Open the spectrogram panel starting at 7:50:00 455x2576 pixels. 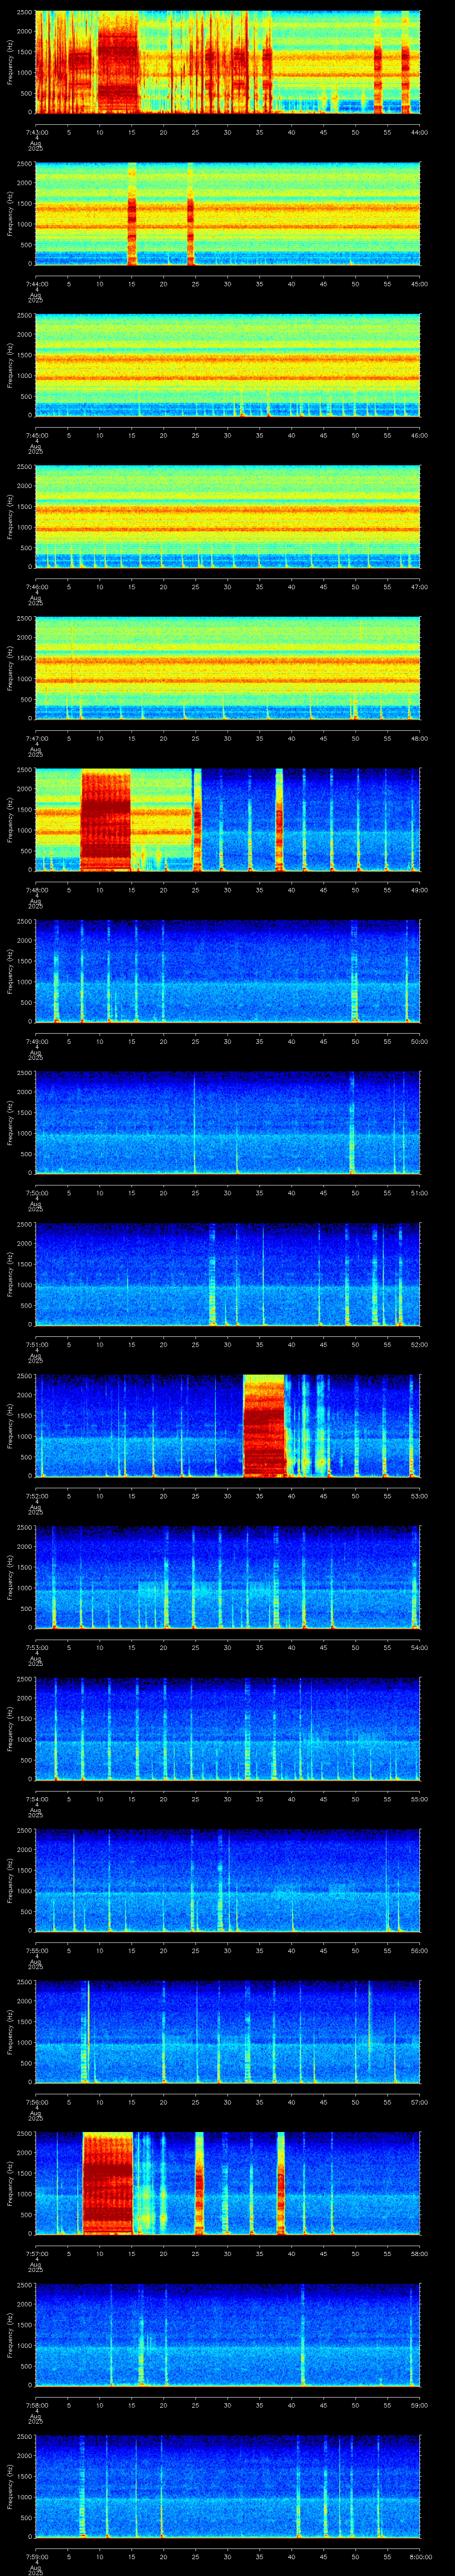(227, 1122)
